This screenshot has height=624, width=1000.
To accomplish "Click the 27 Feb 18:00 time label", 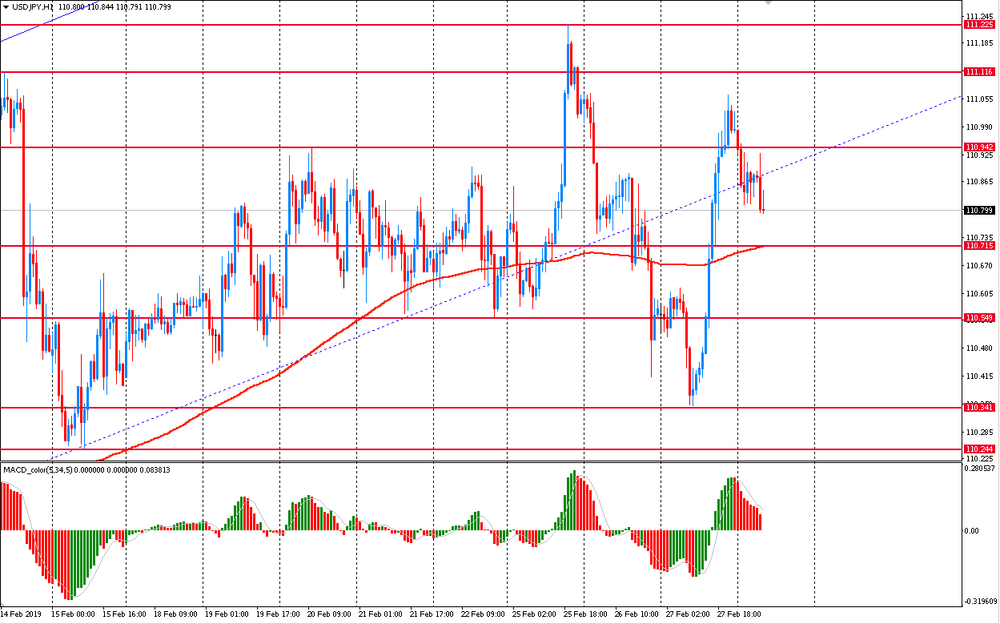I will point(739,614).
